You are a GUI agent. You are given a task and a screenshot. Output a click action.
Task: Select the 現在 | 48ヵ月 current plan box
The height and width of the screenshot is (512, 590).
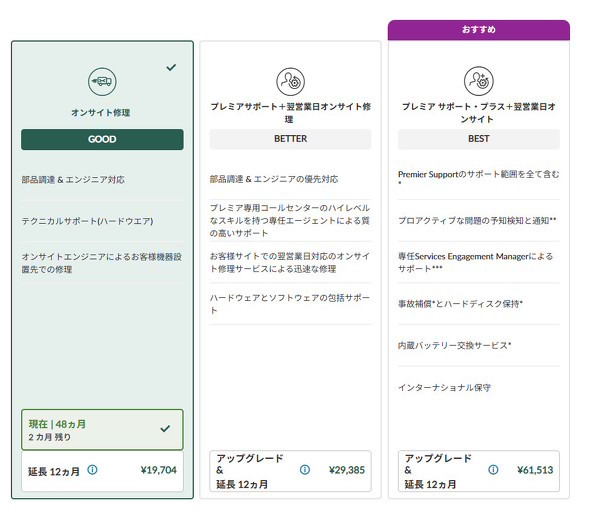[102, 430]
